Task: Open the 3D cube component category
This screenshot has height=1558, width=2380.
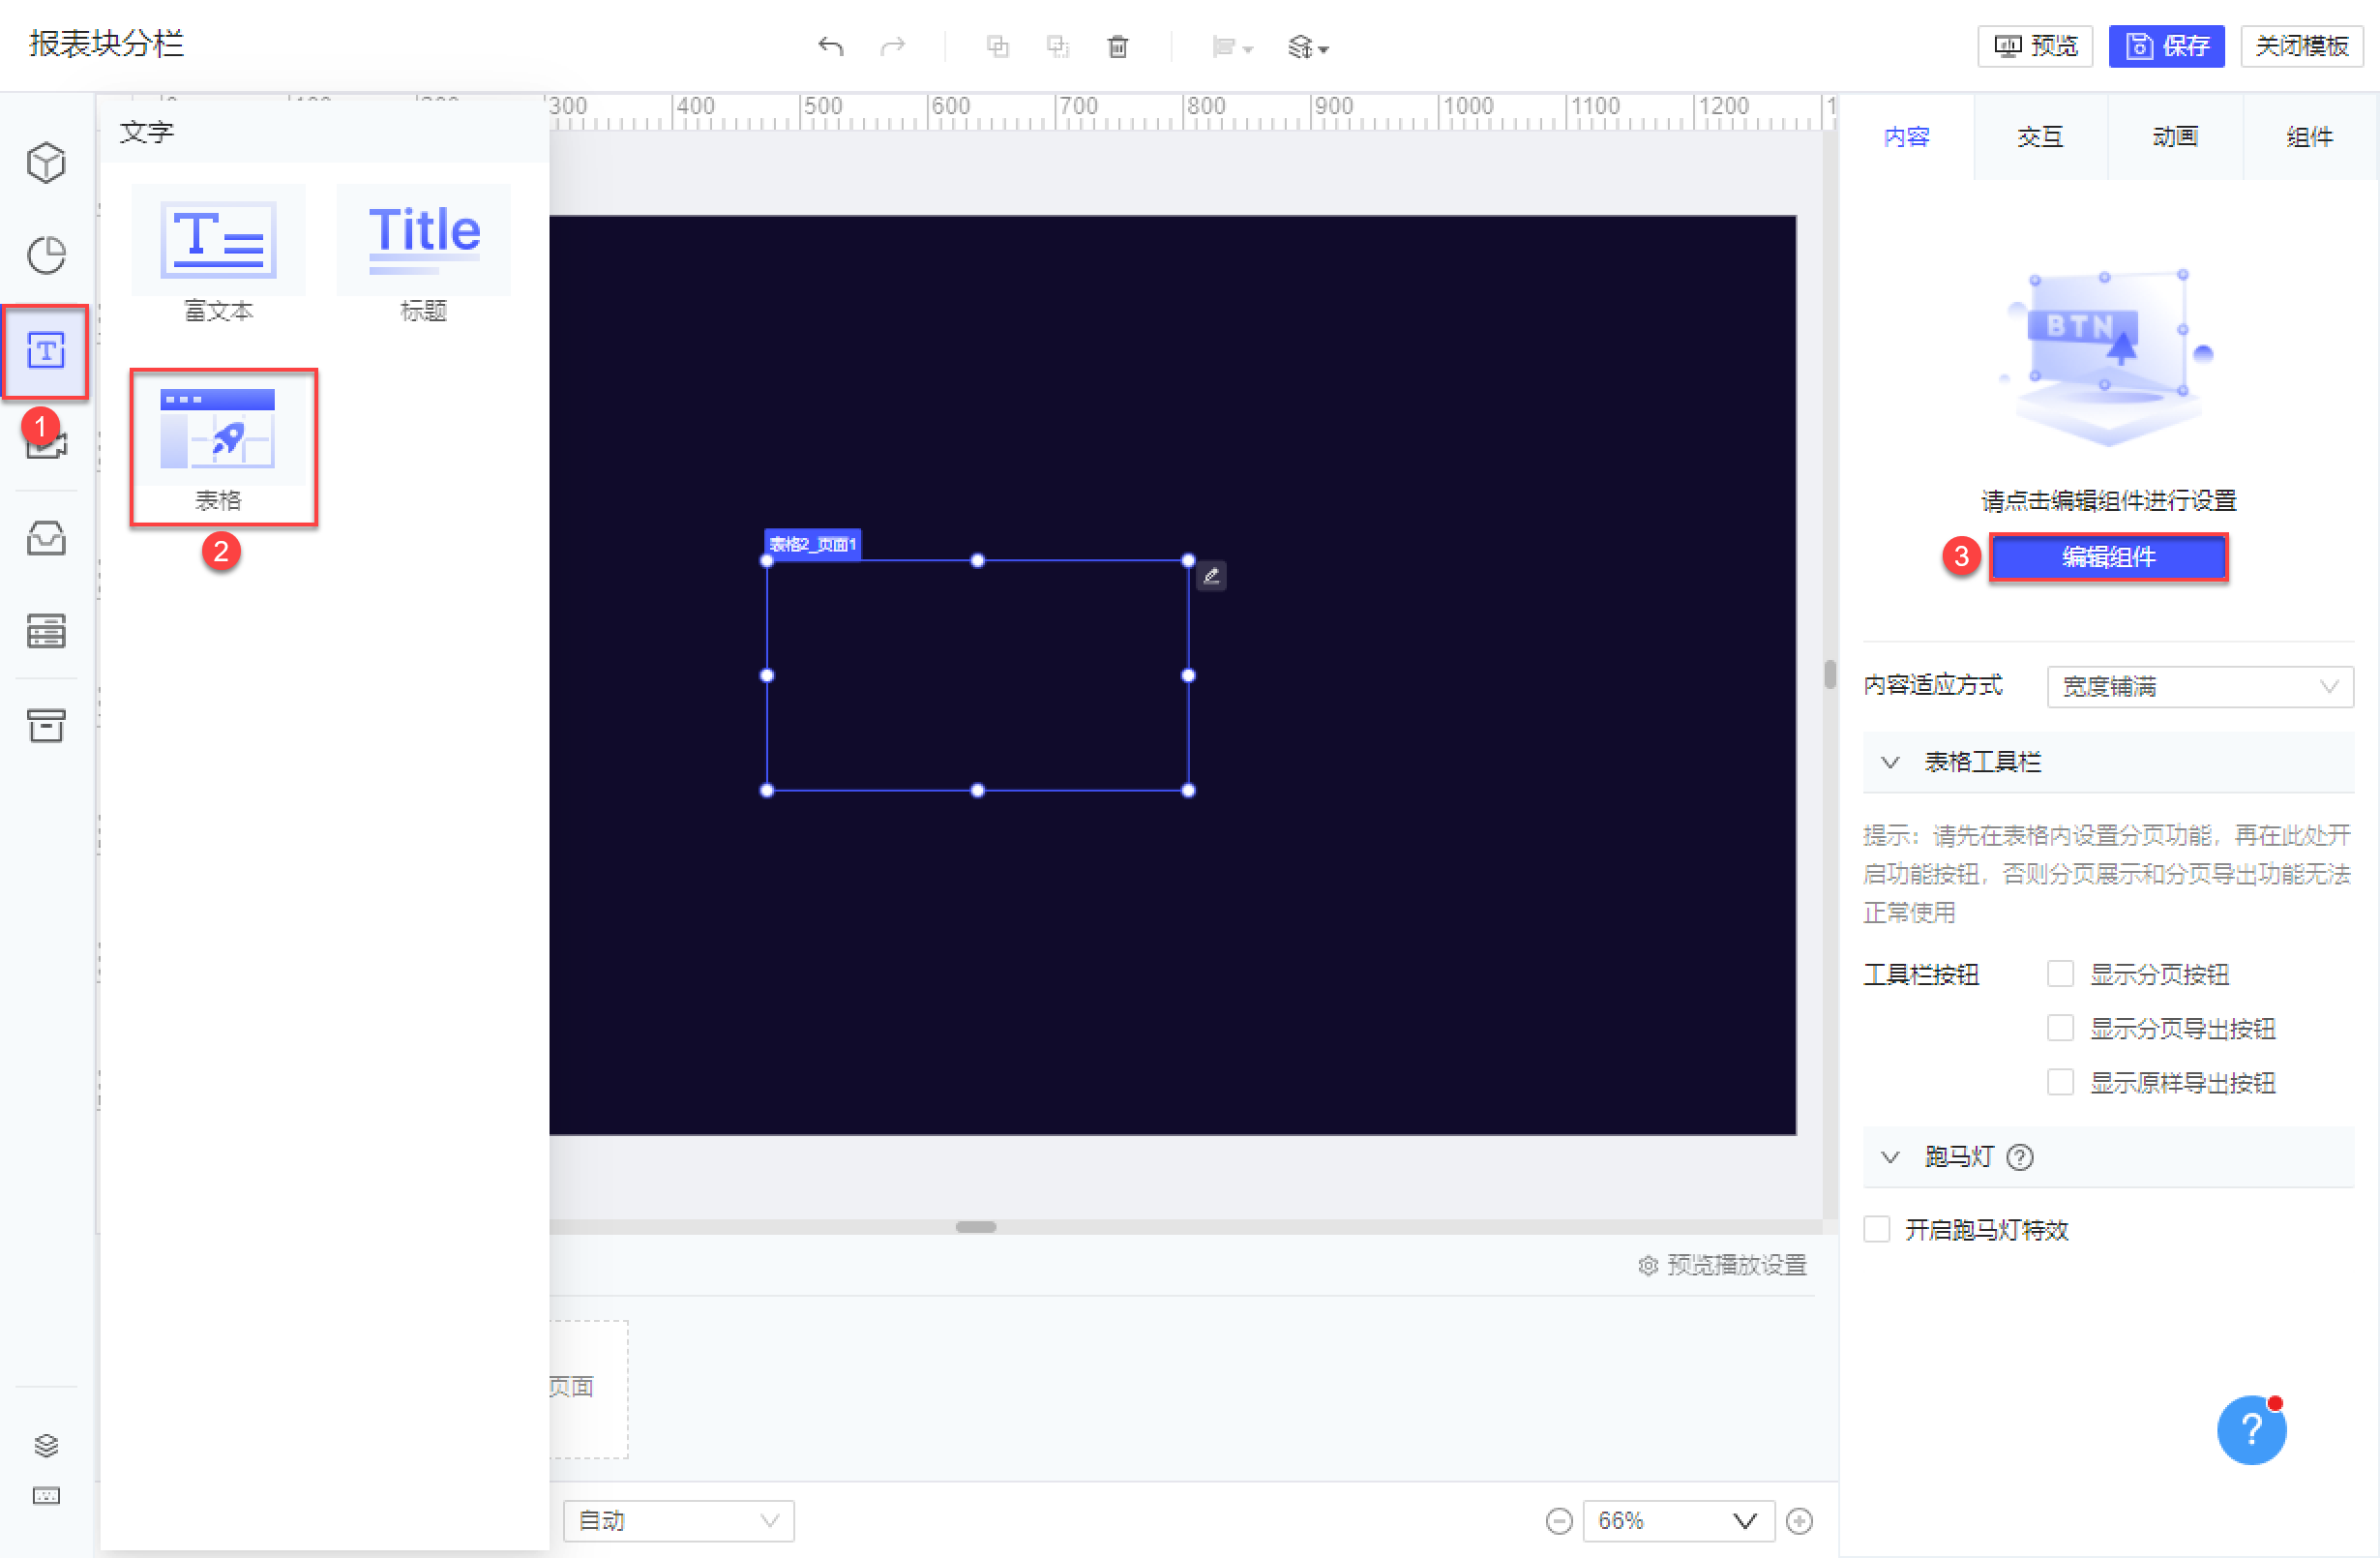Action: 46,163
